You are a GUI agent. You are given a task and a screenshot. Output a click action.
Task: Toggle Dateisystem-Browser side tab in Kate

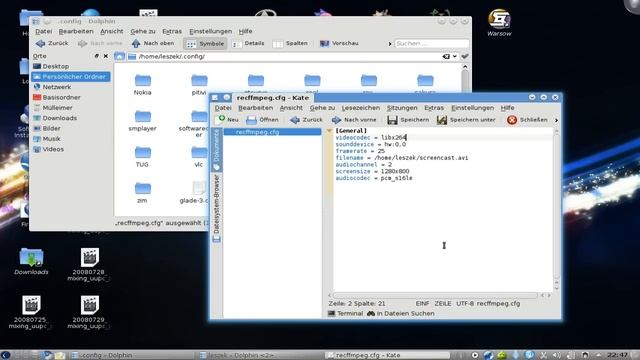(216, 208)
